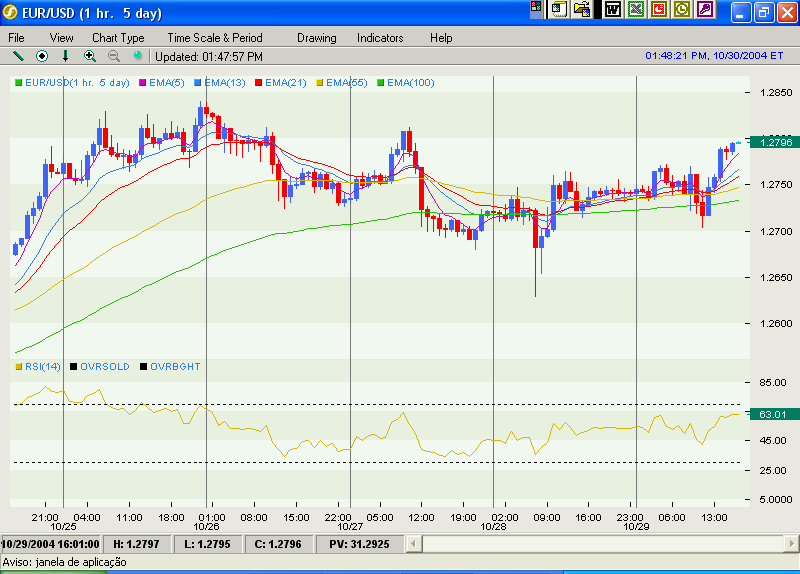The width and height of the screenshot is (800, 574).
Task: Expand the Time Scale & Period menu
Action: (214, 38)
